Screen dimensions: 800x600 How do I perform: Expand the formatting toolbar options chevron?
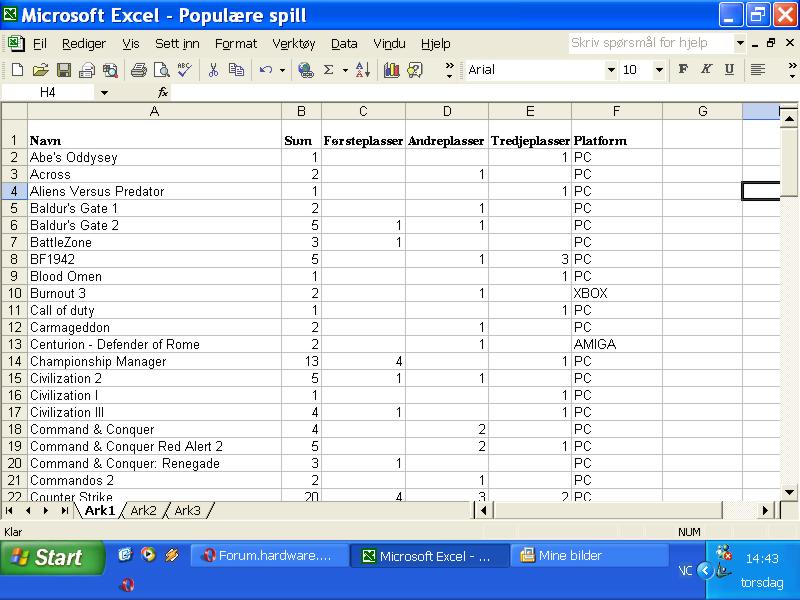point(792,70)
